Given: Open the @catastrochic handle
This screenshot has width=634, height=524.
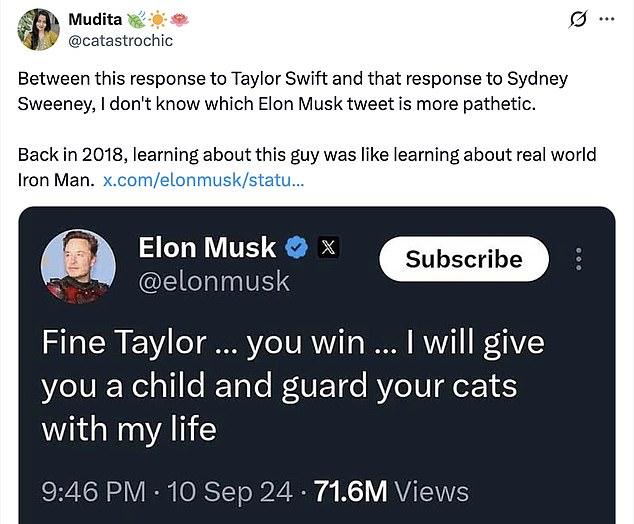Looking at the screenshot, I should [x=120, y=40].
